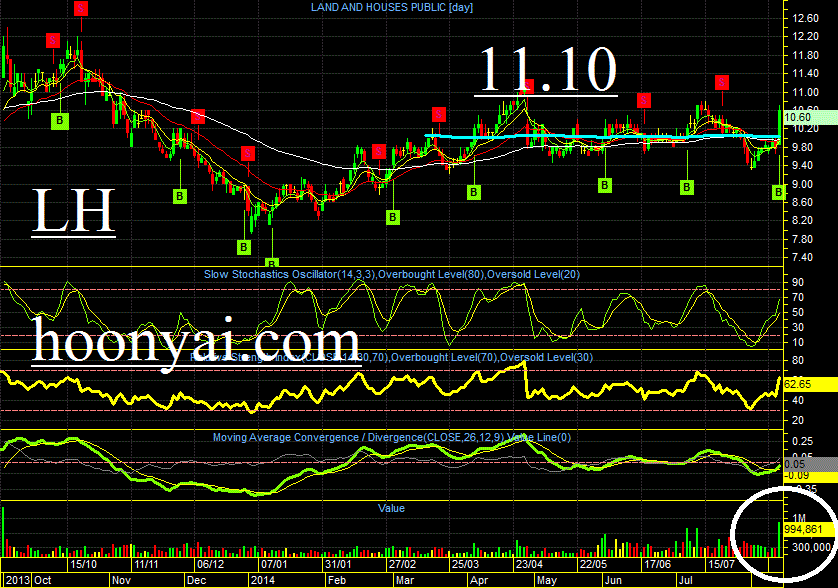Screen dimensions: 838x588
Task: Click the 22/05 date label
Action: (x=593, y=564)
